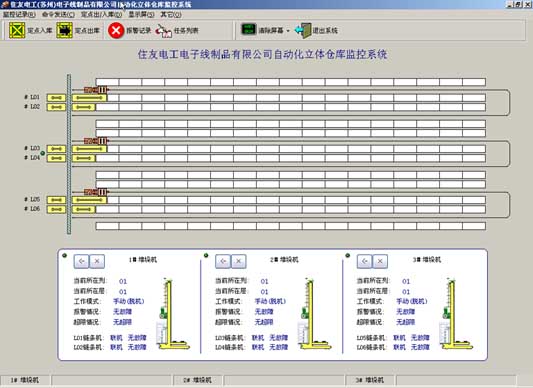Click the 2# 堆垛机 status bar panel

(x=197, y=380)
